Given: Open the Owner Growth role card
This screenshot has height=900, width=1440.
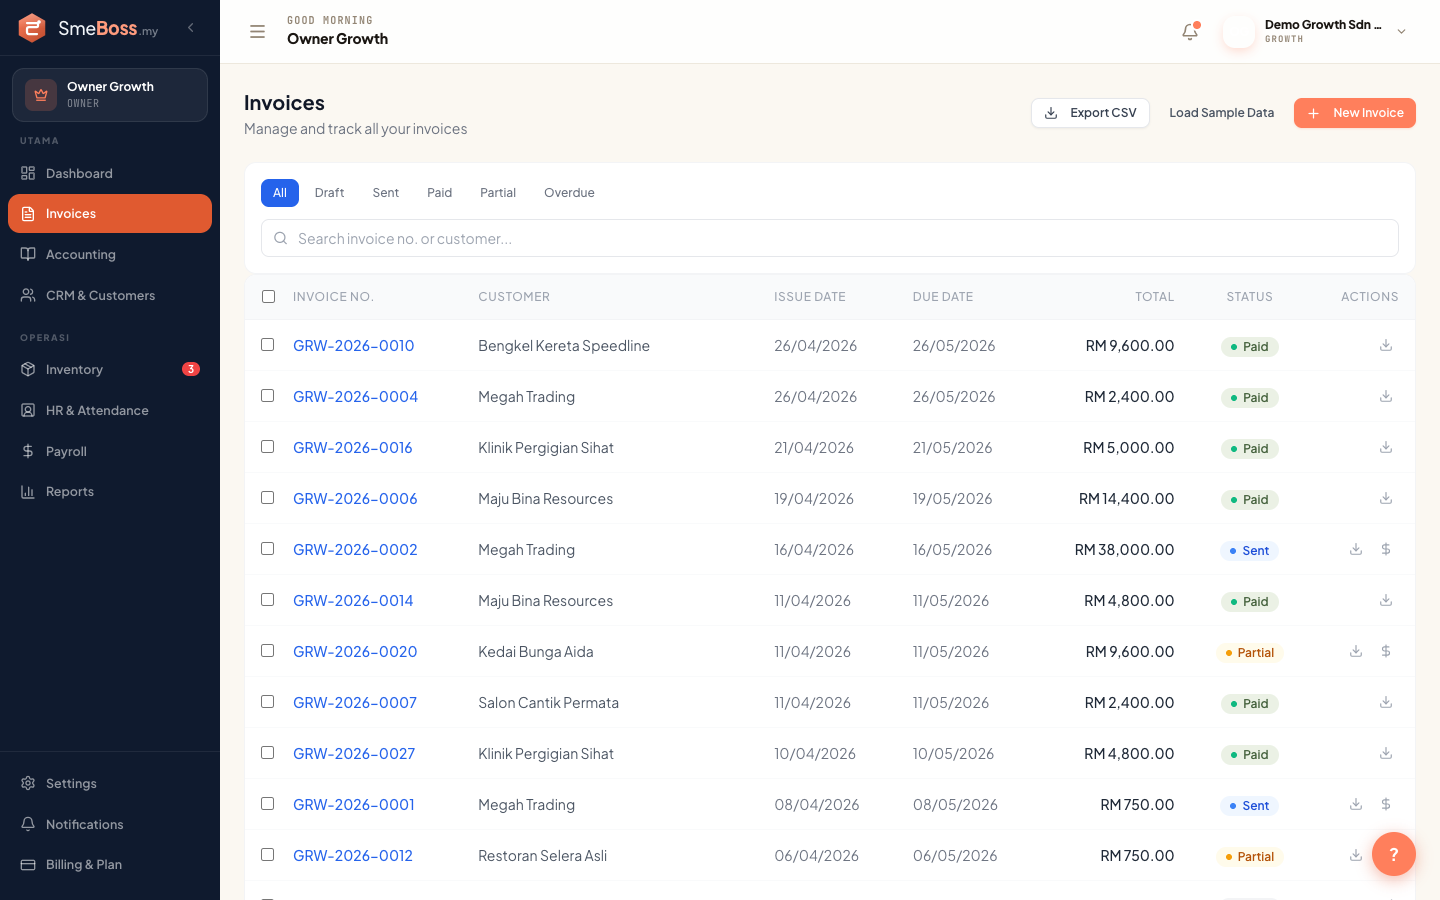Looking at the screenshot, I should tap(110, 95).
